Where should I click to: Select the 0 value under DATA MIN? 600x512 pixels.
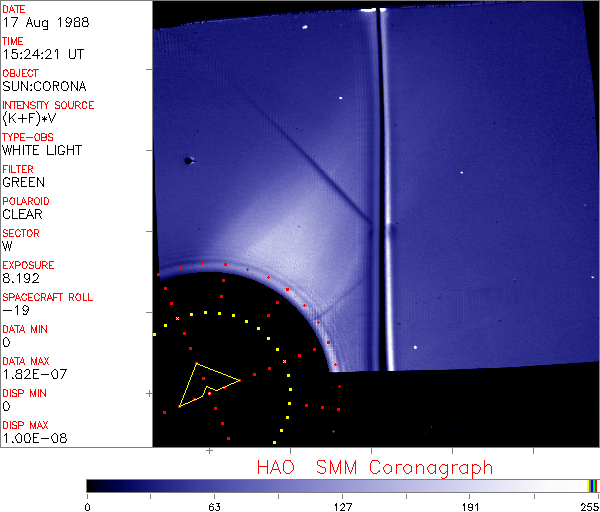click(7, 342)
